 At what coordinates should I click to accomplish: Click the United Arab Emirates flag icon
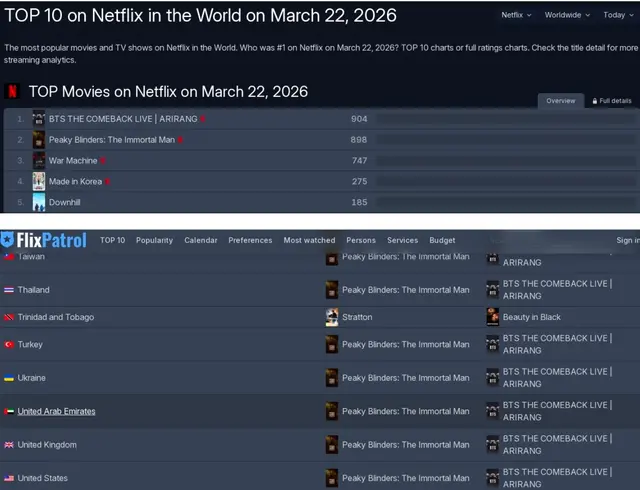[9, 412]
